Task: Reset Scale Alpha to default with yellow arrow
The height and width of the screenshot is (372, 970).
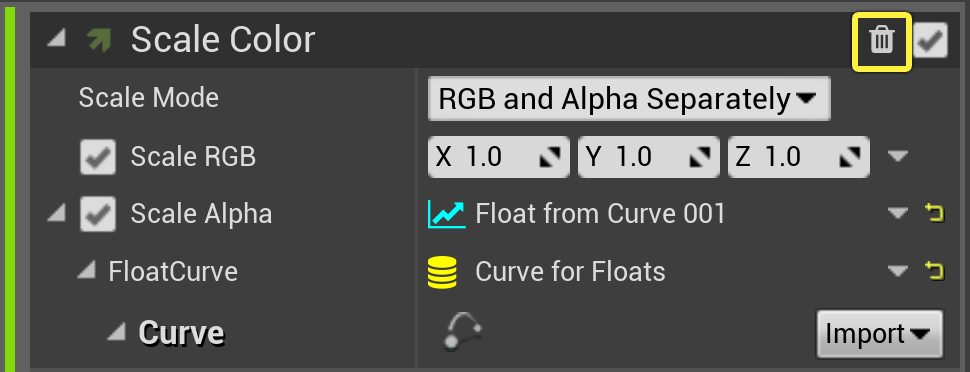Action: pyautogui.click(x=935, y=214)
